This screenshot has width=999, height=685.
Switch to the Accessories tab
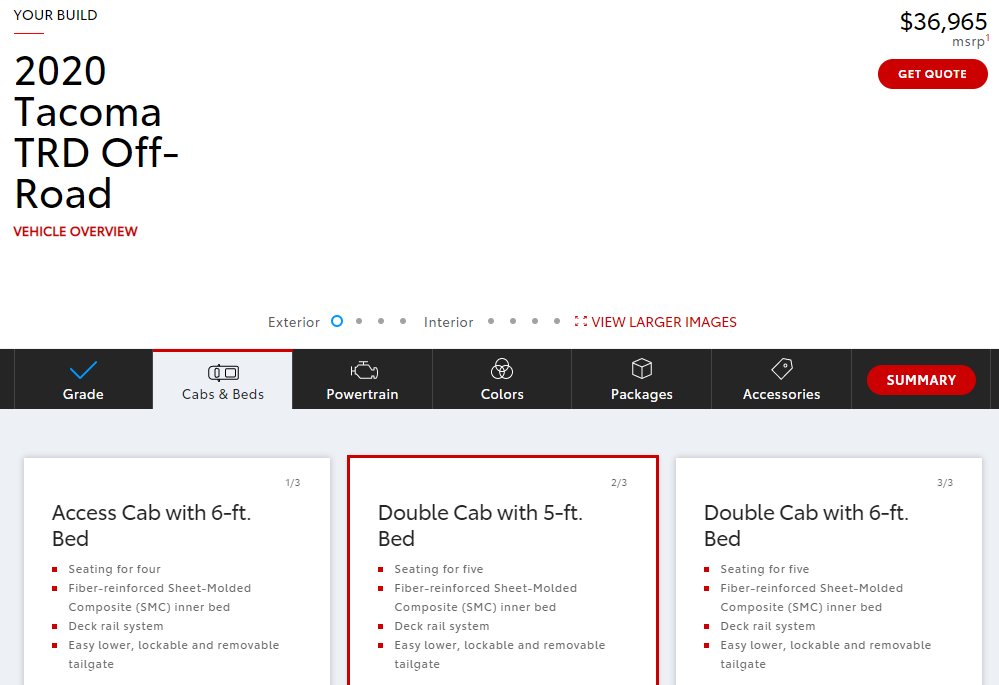coord(781,380)
